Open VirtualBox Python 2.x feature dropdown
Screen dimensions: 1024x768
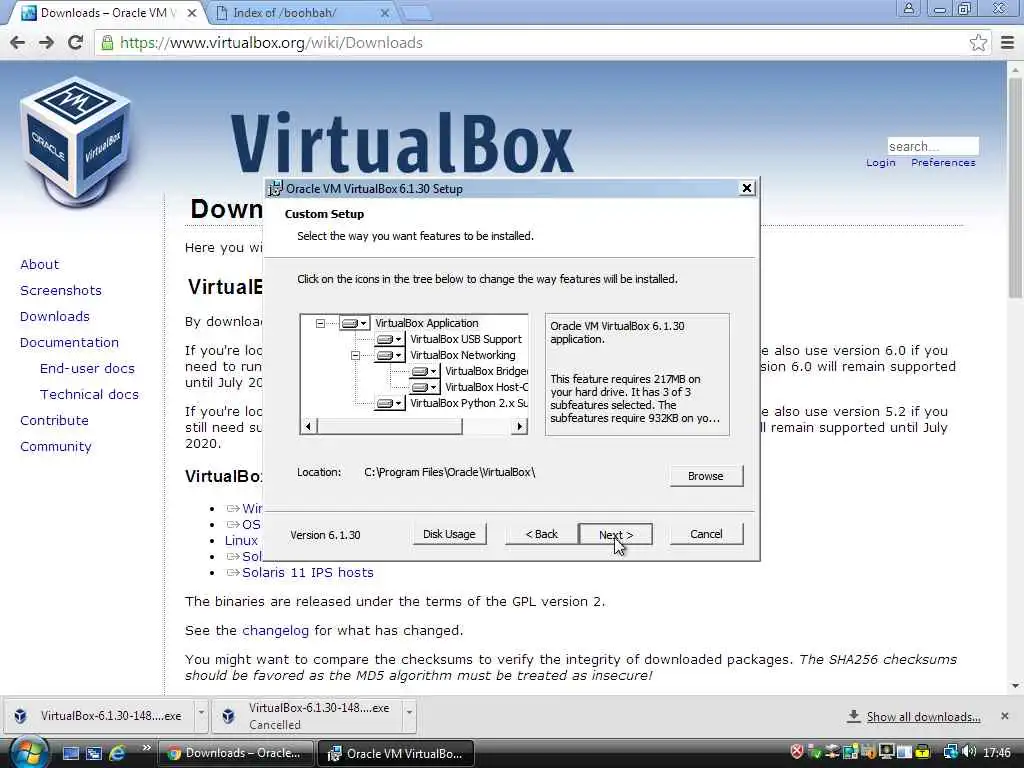[x=389, y=404]
